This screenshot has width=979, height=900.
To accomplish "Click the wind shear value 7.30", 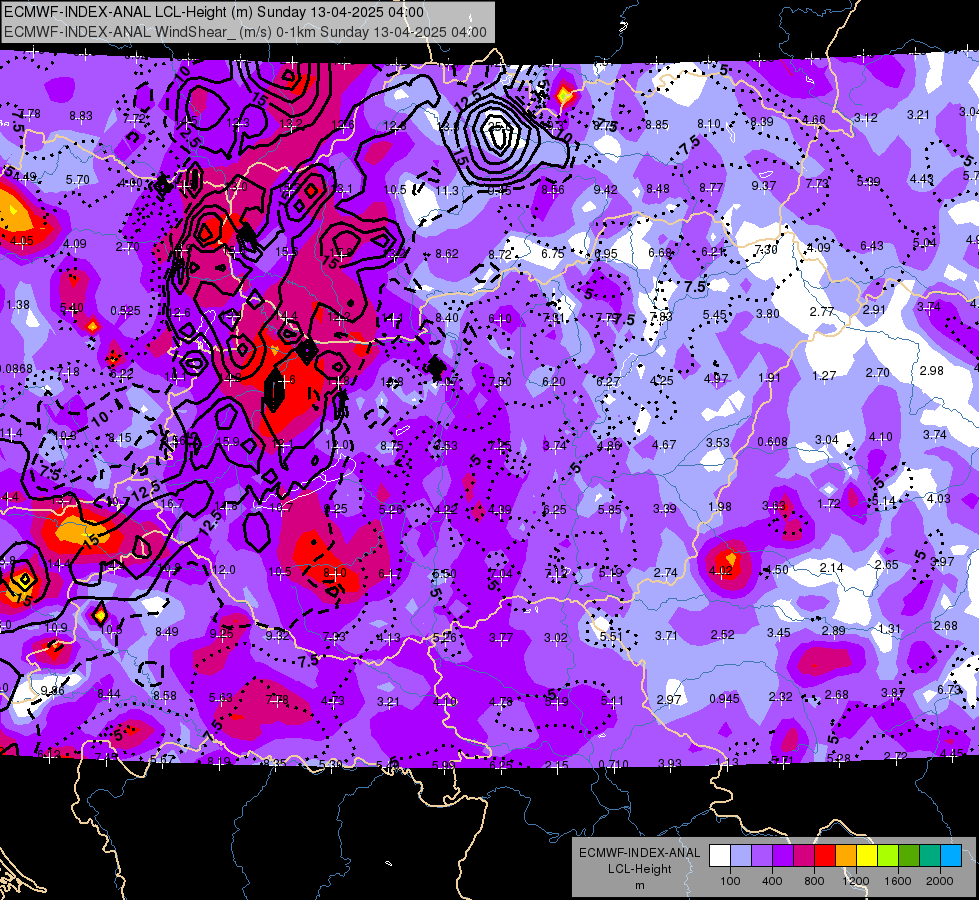I will 766,249.
